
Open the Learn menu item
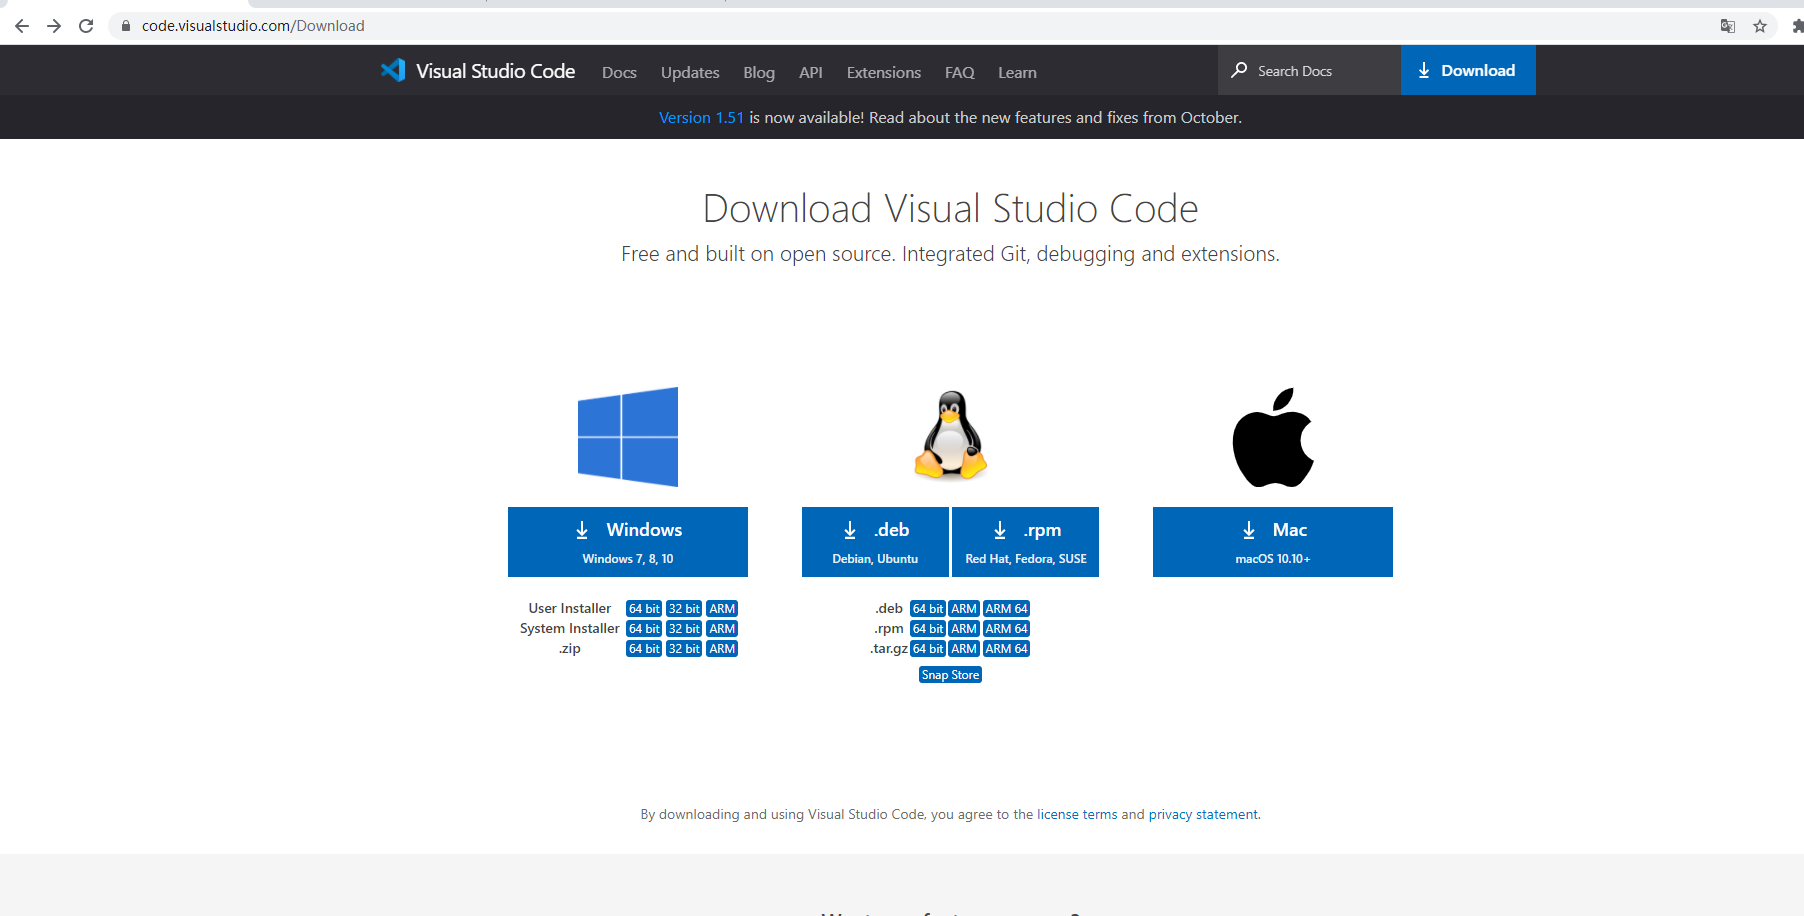click(x=1017, y=72)
